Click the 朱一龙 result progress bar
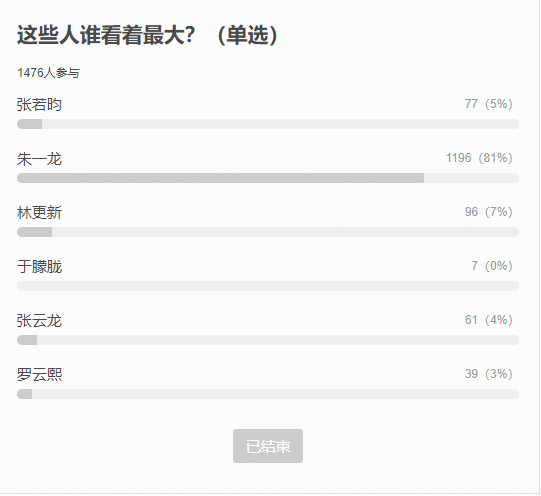 point(268,178)
